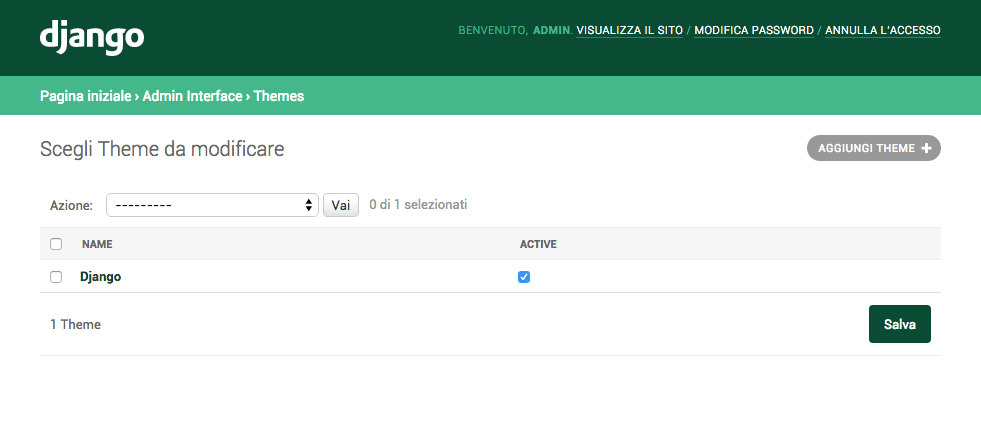Open the Django theme entry
This screenshot has width=981, height=440.
[x=101, y=277]
